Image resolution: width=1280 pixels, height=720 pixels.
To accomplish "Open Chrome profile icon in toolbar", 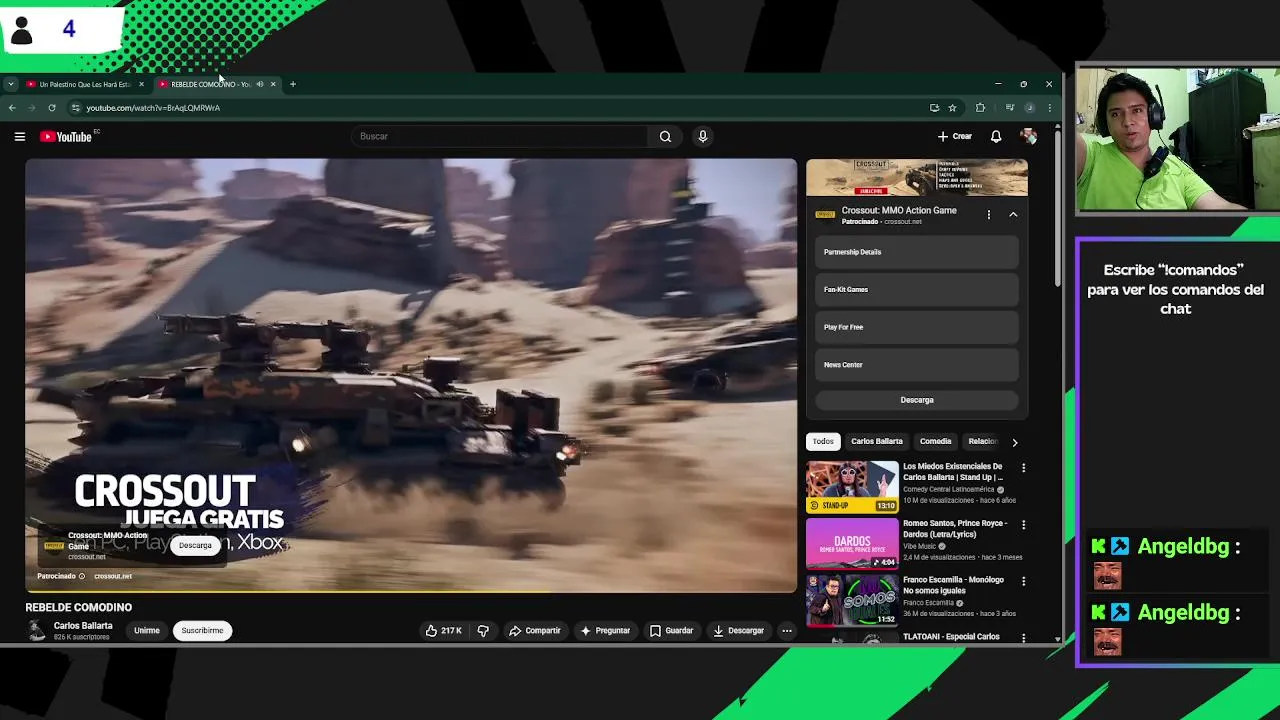I will click(x=1030, y=108).
